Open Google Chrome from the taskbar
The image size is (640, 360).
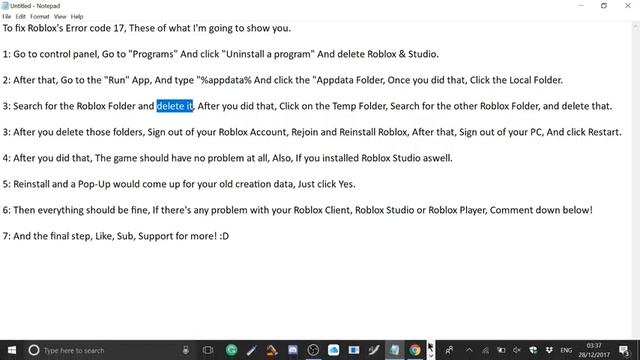(415, 350)
